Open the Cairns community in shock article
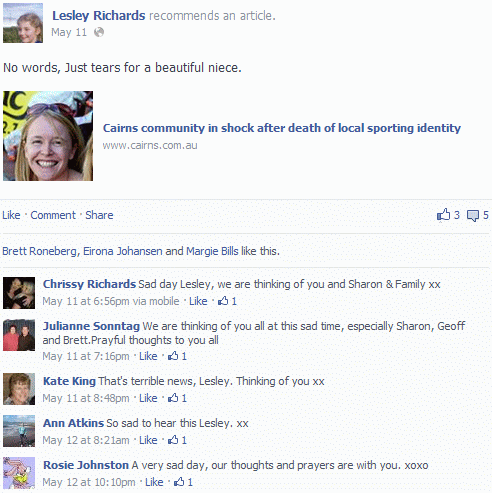The width and height of the screenshot is (492, 493). click(282, 128)
